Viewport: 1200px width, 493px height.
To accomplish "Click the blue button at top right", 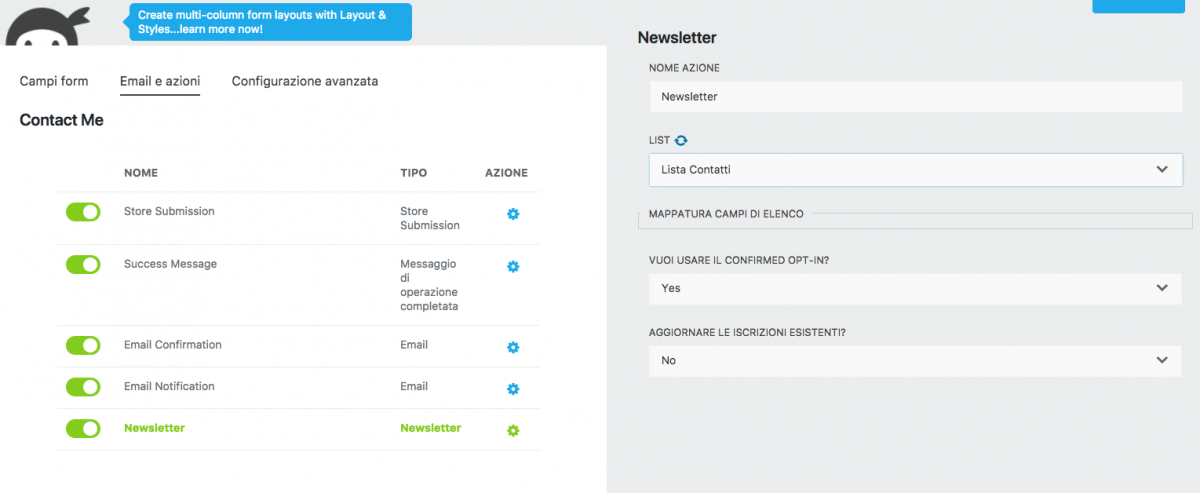I will click(x=1137, y=6).
